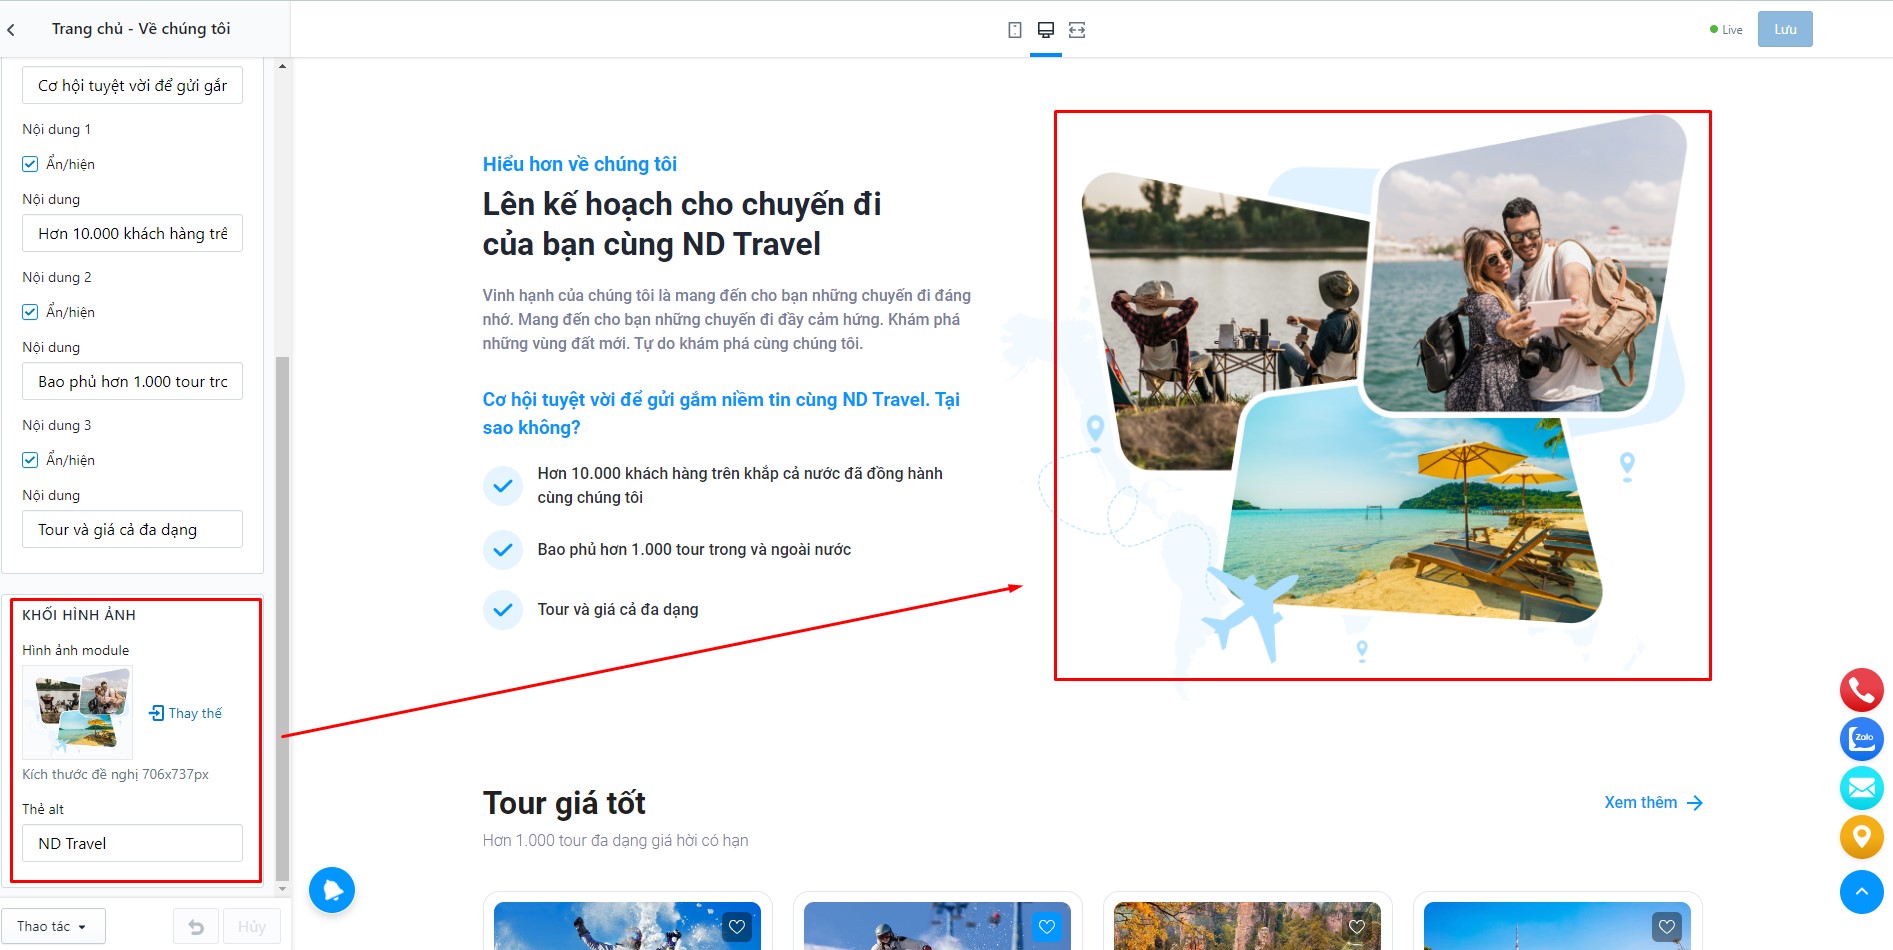The image size is (1893, 950).
Task: Click the Hủy cancel button
Action: (x=252, y=927)
